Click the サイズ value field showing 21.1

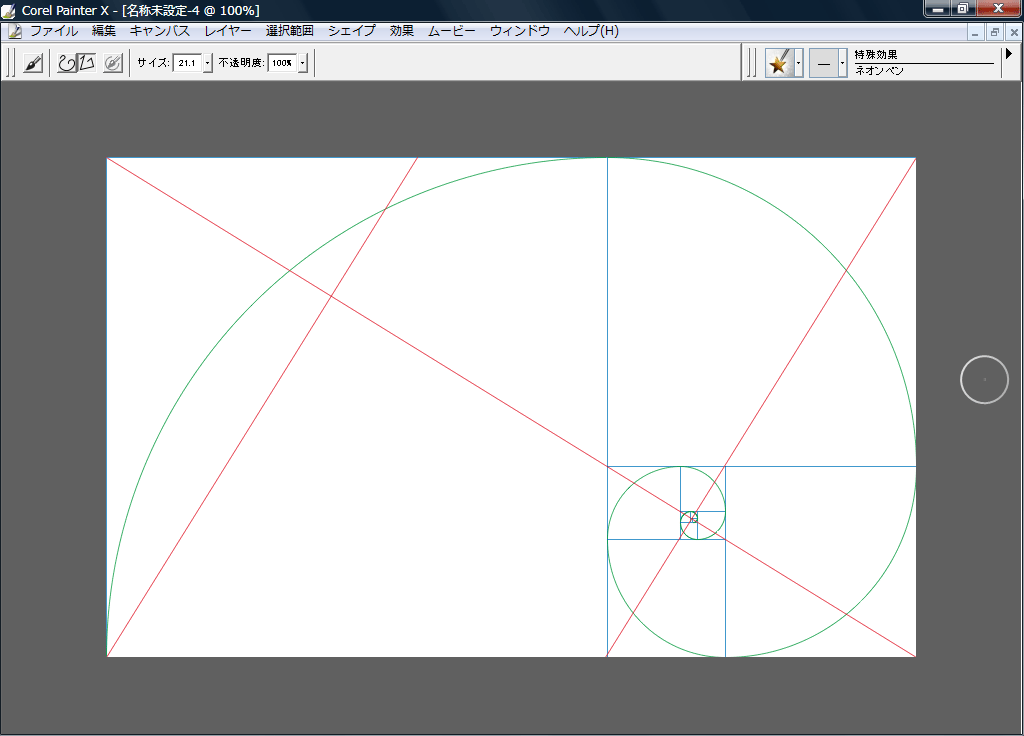point(187,63)
